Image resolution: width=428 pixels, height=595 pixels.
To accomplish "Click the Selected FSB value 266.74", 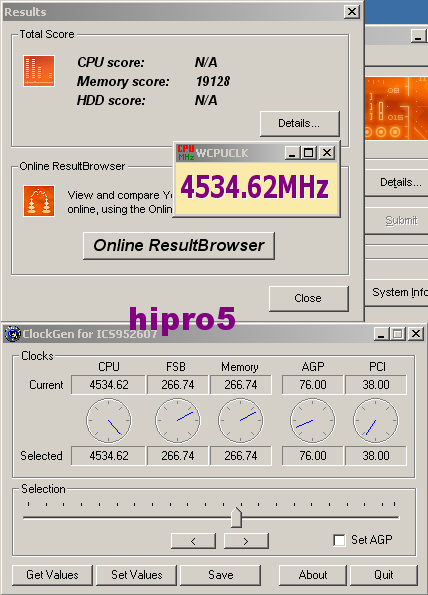I will [x=178, y=456].
